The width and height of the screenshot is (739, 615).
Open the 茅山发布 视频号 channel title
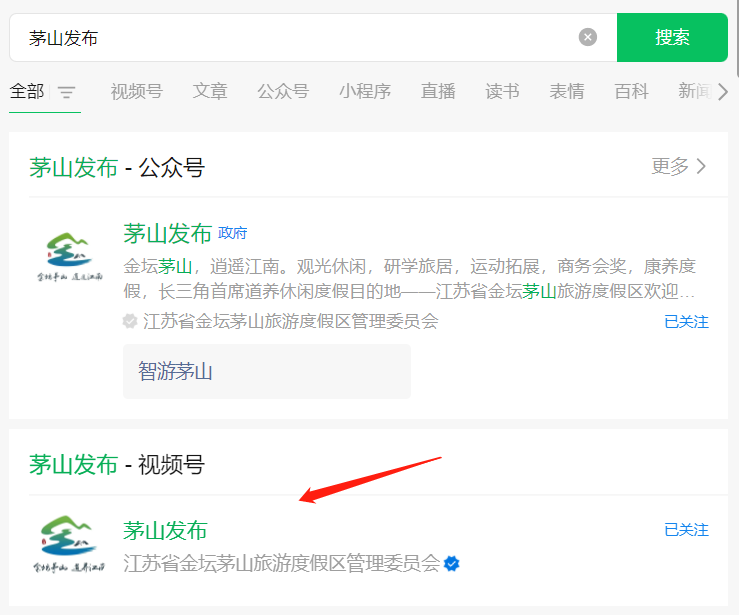tap(165, 531)
